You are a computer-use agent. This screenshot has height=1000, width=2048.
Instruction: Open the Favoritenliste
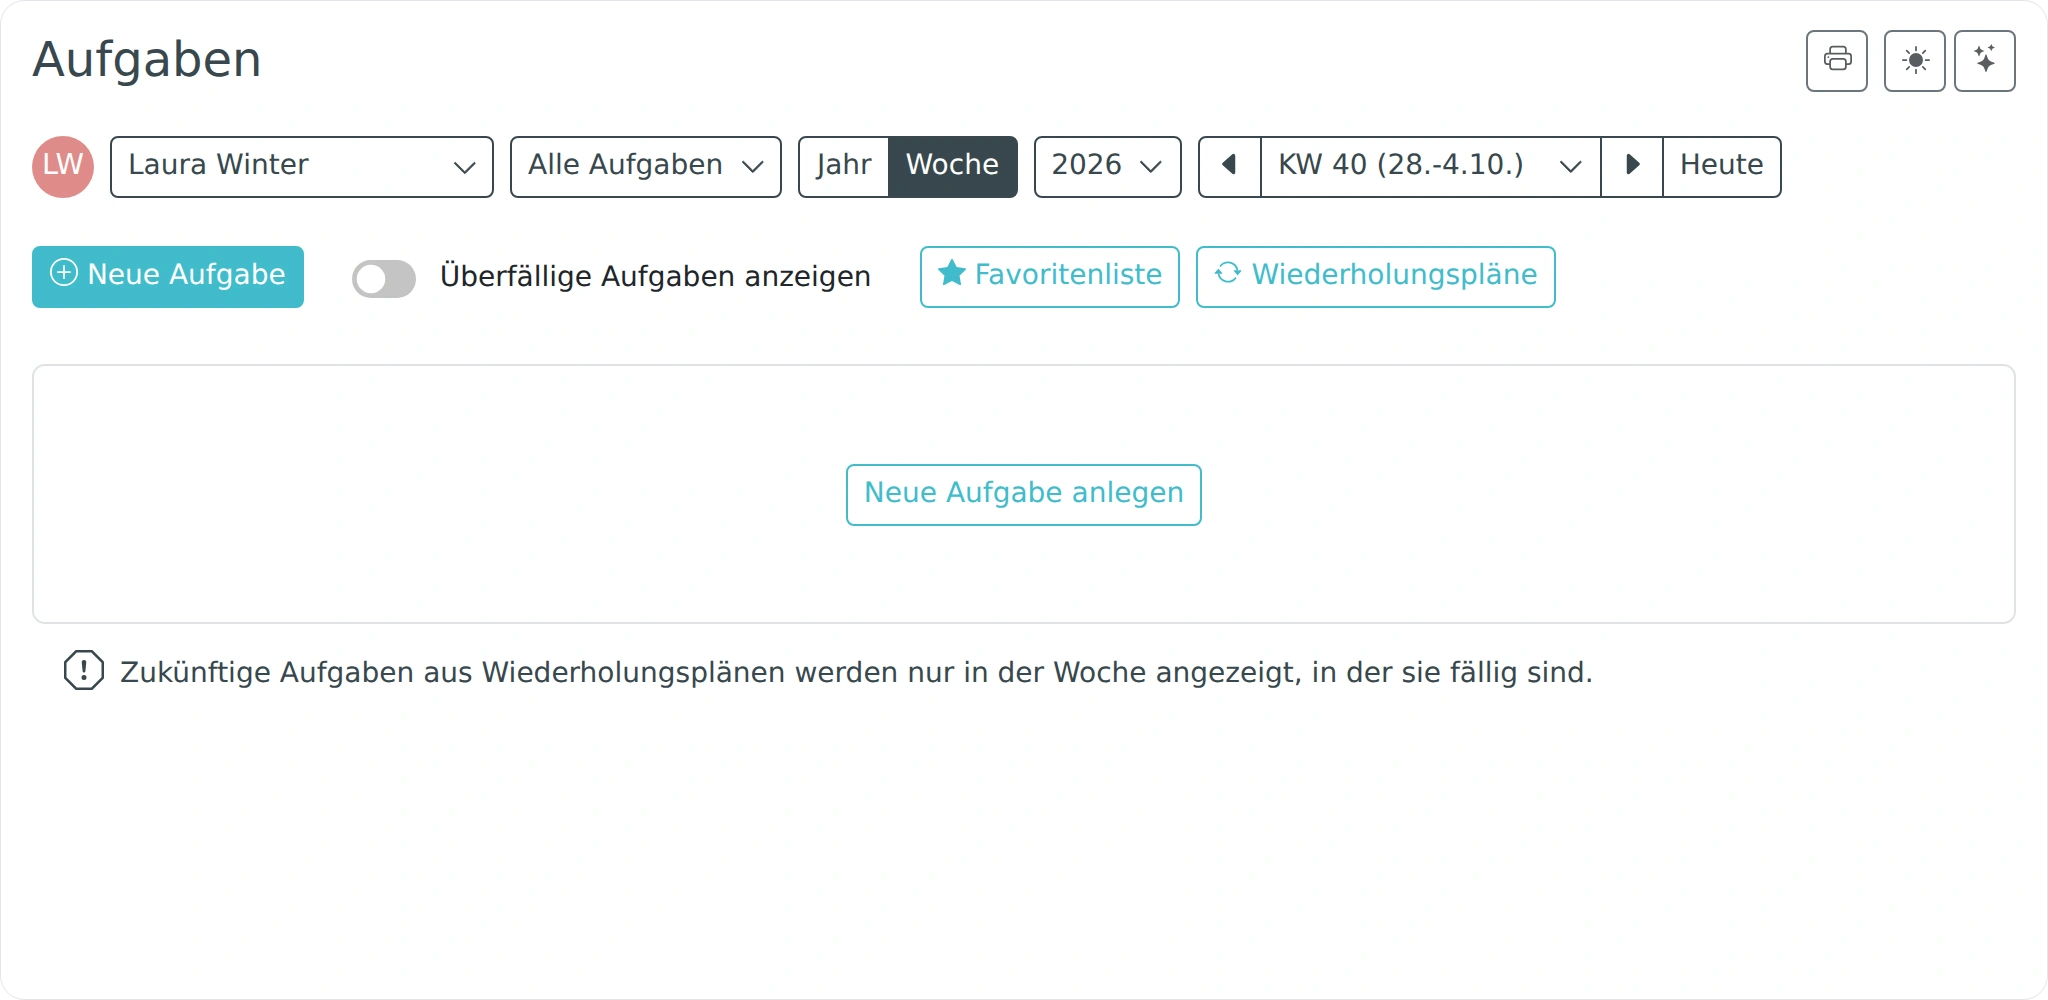(x=1050, y=277)
